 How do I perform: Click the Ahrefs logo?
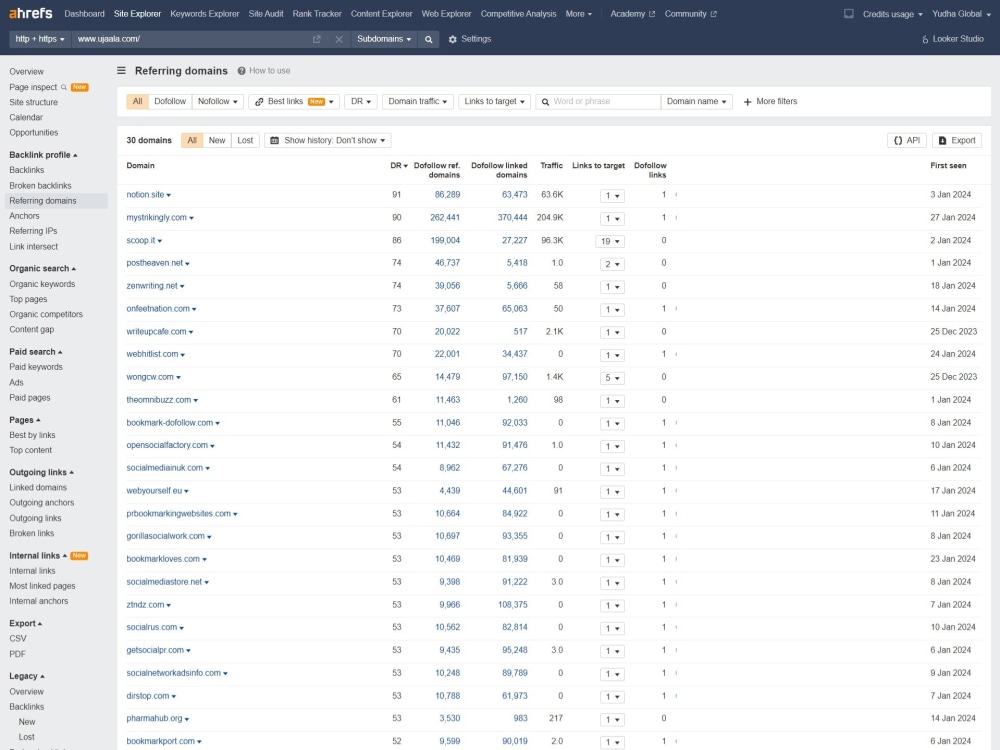31,13
